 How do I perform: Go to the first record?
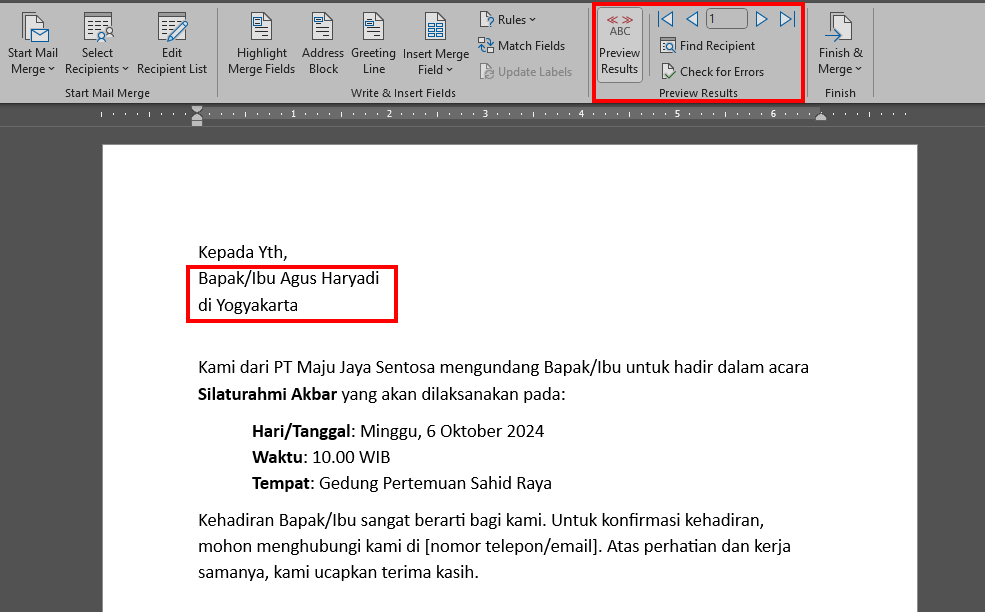coord(664,18)
